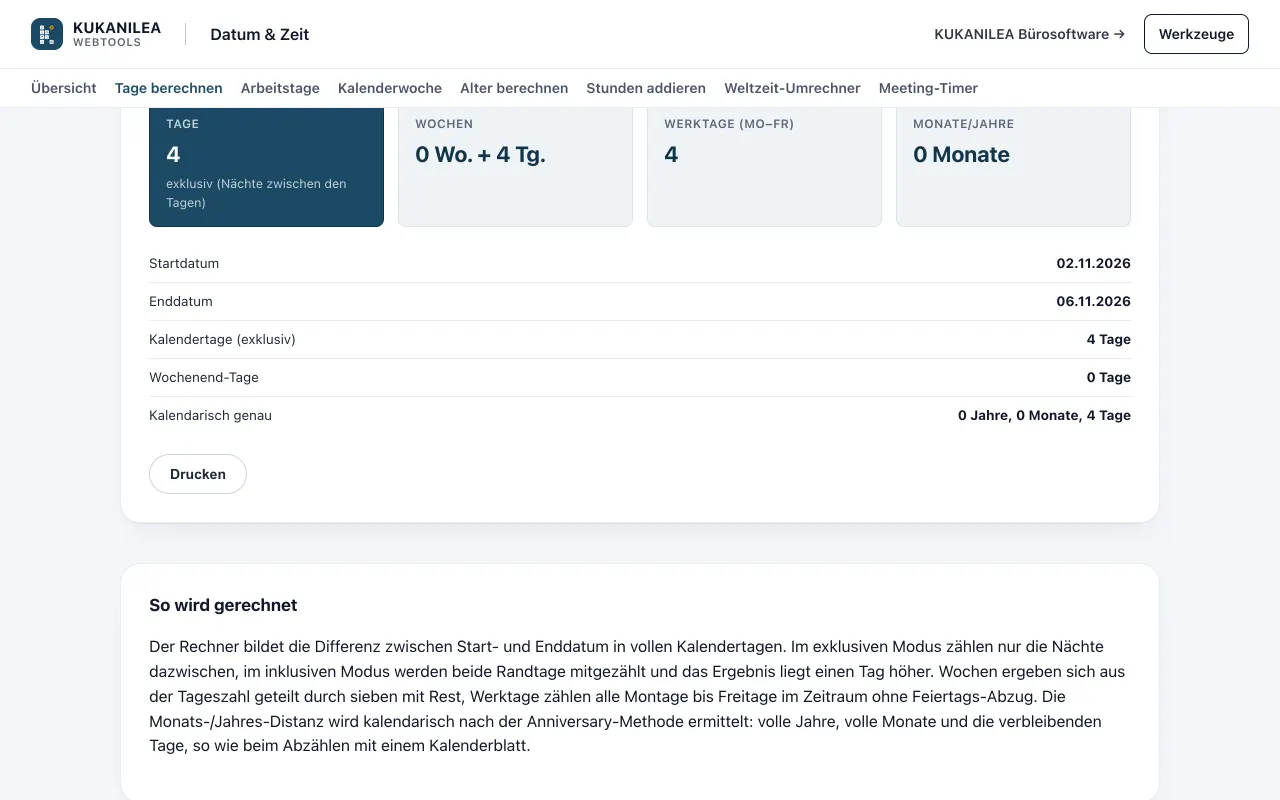Click the Startdatum value 02.11.2026
Viewport: 1280px width, 800px height.
click(x=1093, y=264)
